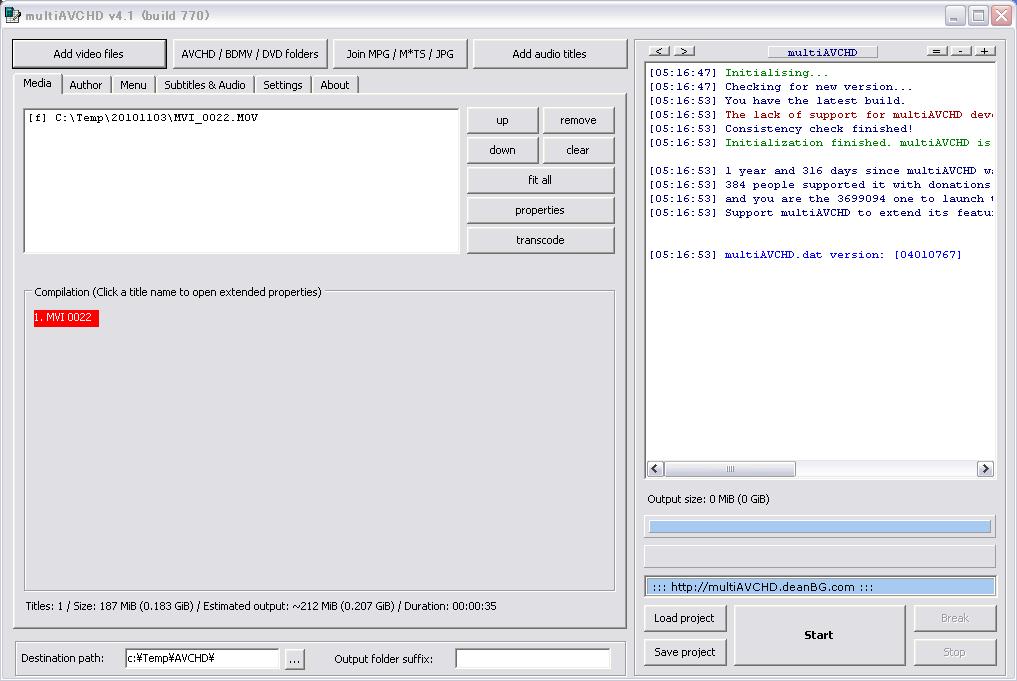Click the fit all button

tap(540, 180)
